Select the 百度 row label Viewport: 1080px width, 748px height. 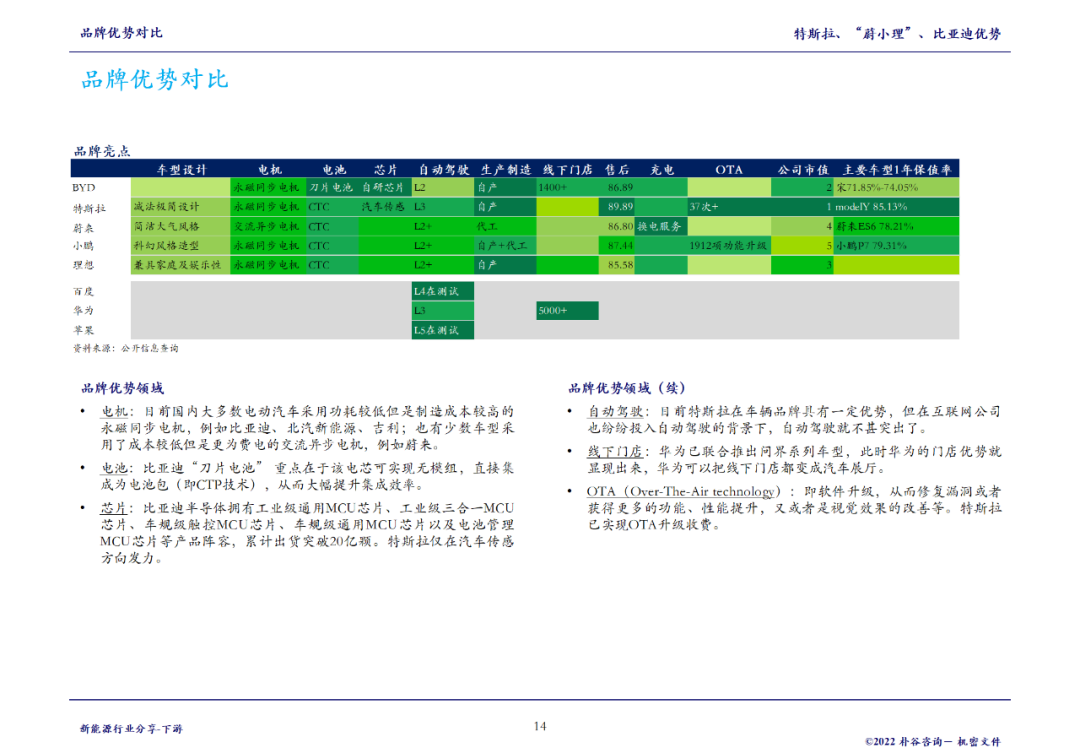83,291
